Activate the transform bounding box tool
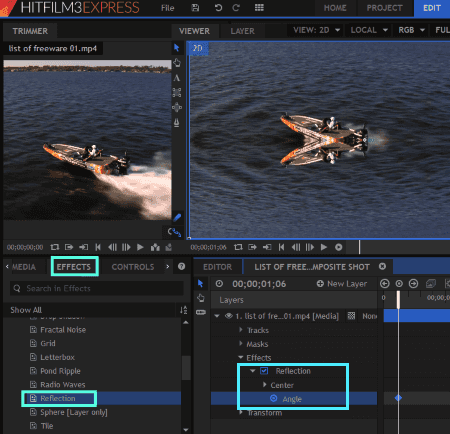The width and height of the screenshot is (450, 434). [177, 93]
